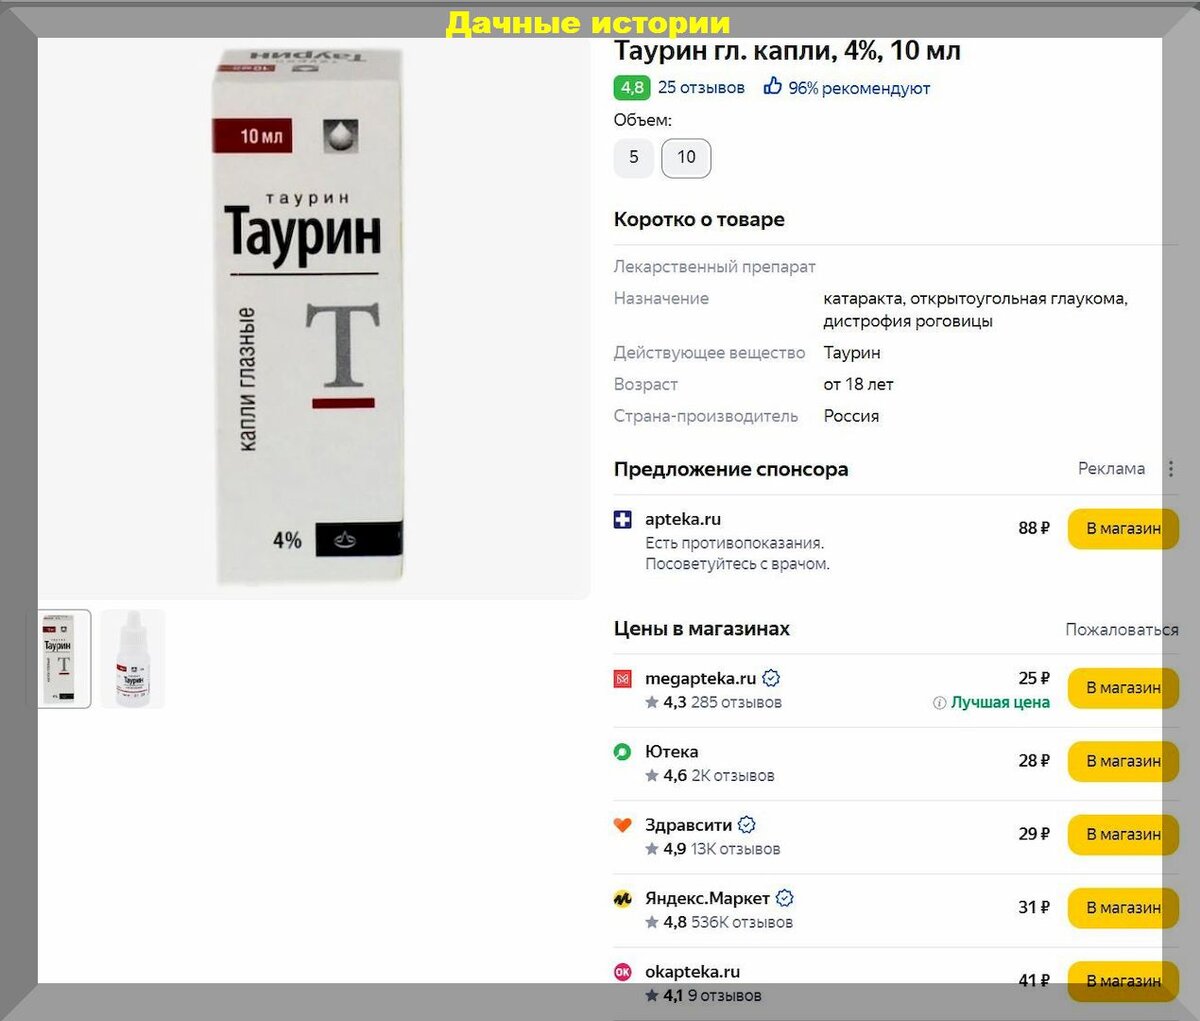Go to Здравсити store via В магазин
This screenshot has height=1021, width=1200.
(1123, 834)
